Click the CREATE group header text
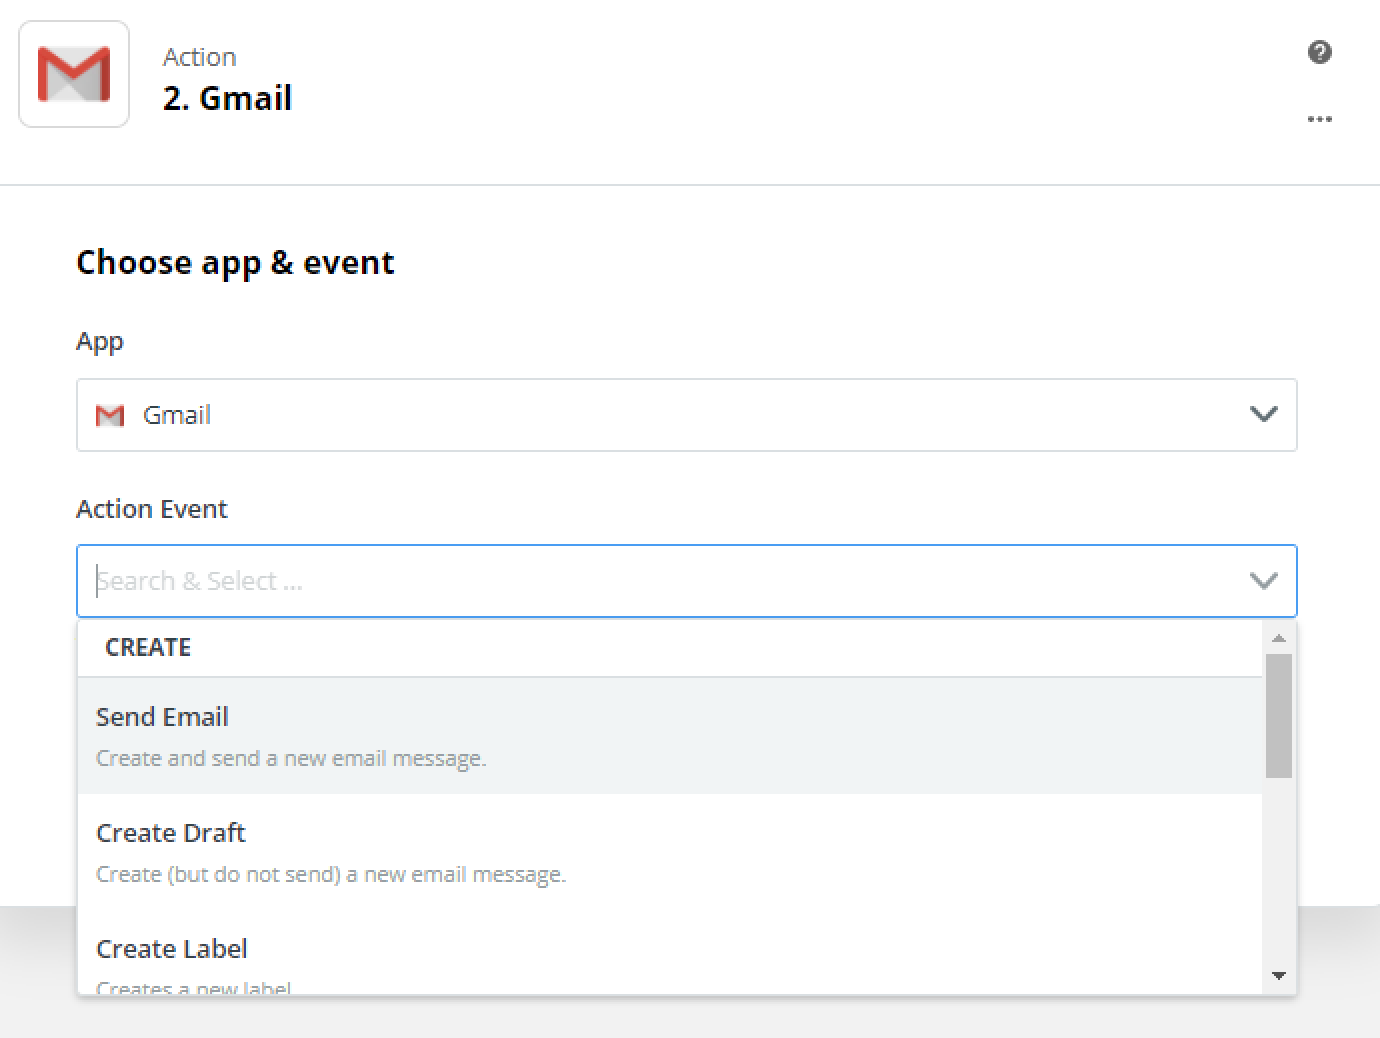 pos(148,647)
